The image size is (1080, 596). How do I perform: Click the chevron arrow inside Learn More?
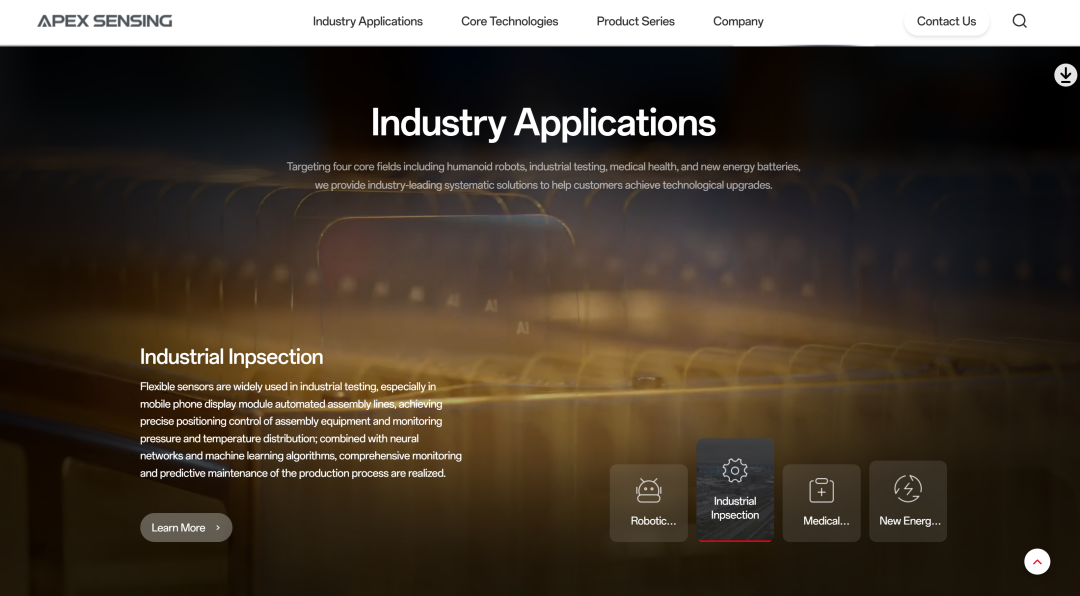tap(218, 528)
